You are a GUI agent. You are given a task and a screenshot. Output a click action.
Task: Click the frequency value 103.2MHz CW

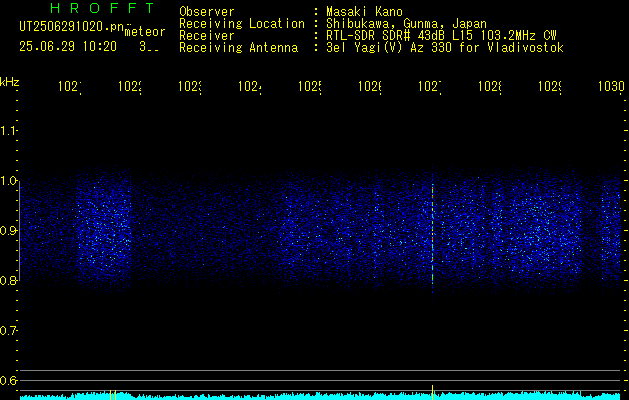518,36
